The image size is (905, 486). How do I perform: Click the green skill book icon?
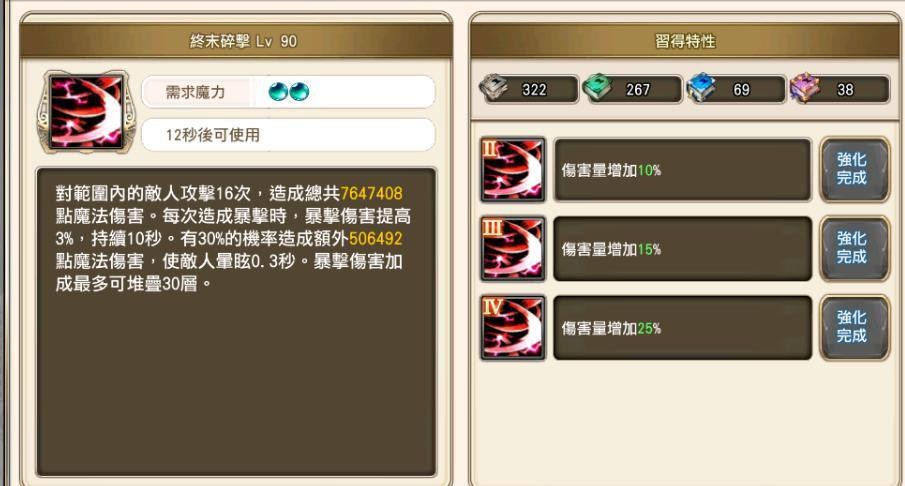597,88
